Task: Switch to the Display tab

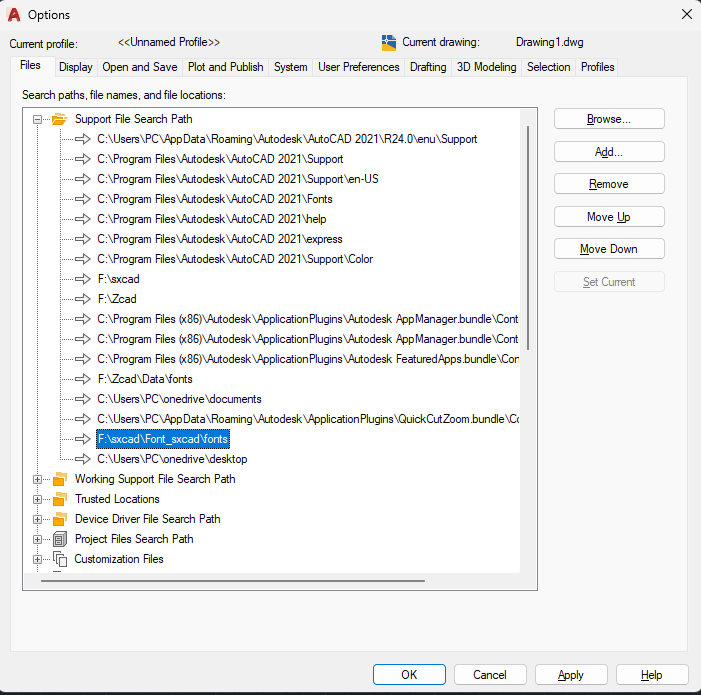Action: (75, 67)
